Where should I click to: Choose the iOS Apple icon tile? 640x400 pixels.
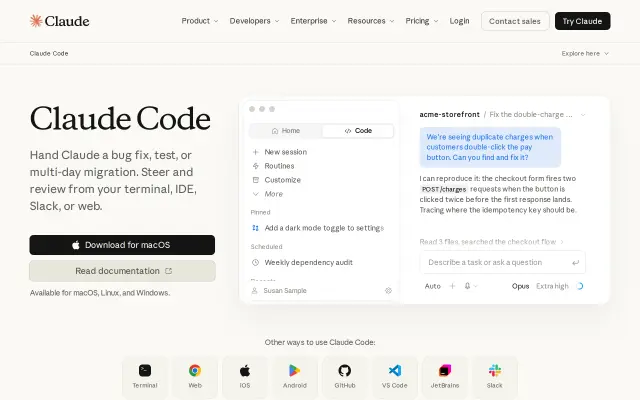pyautogui.click(x=244, y=377)
